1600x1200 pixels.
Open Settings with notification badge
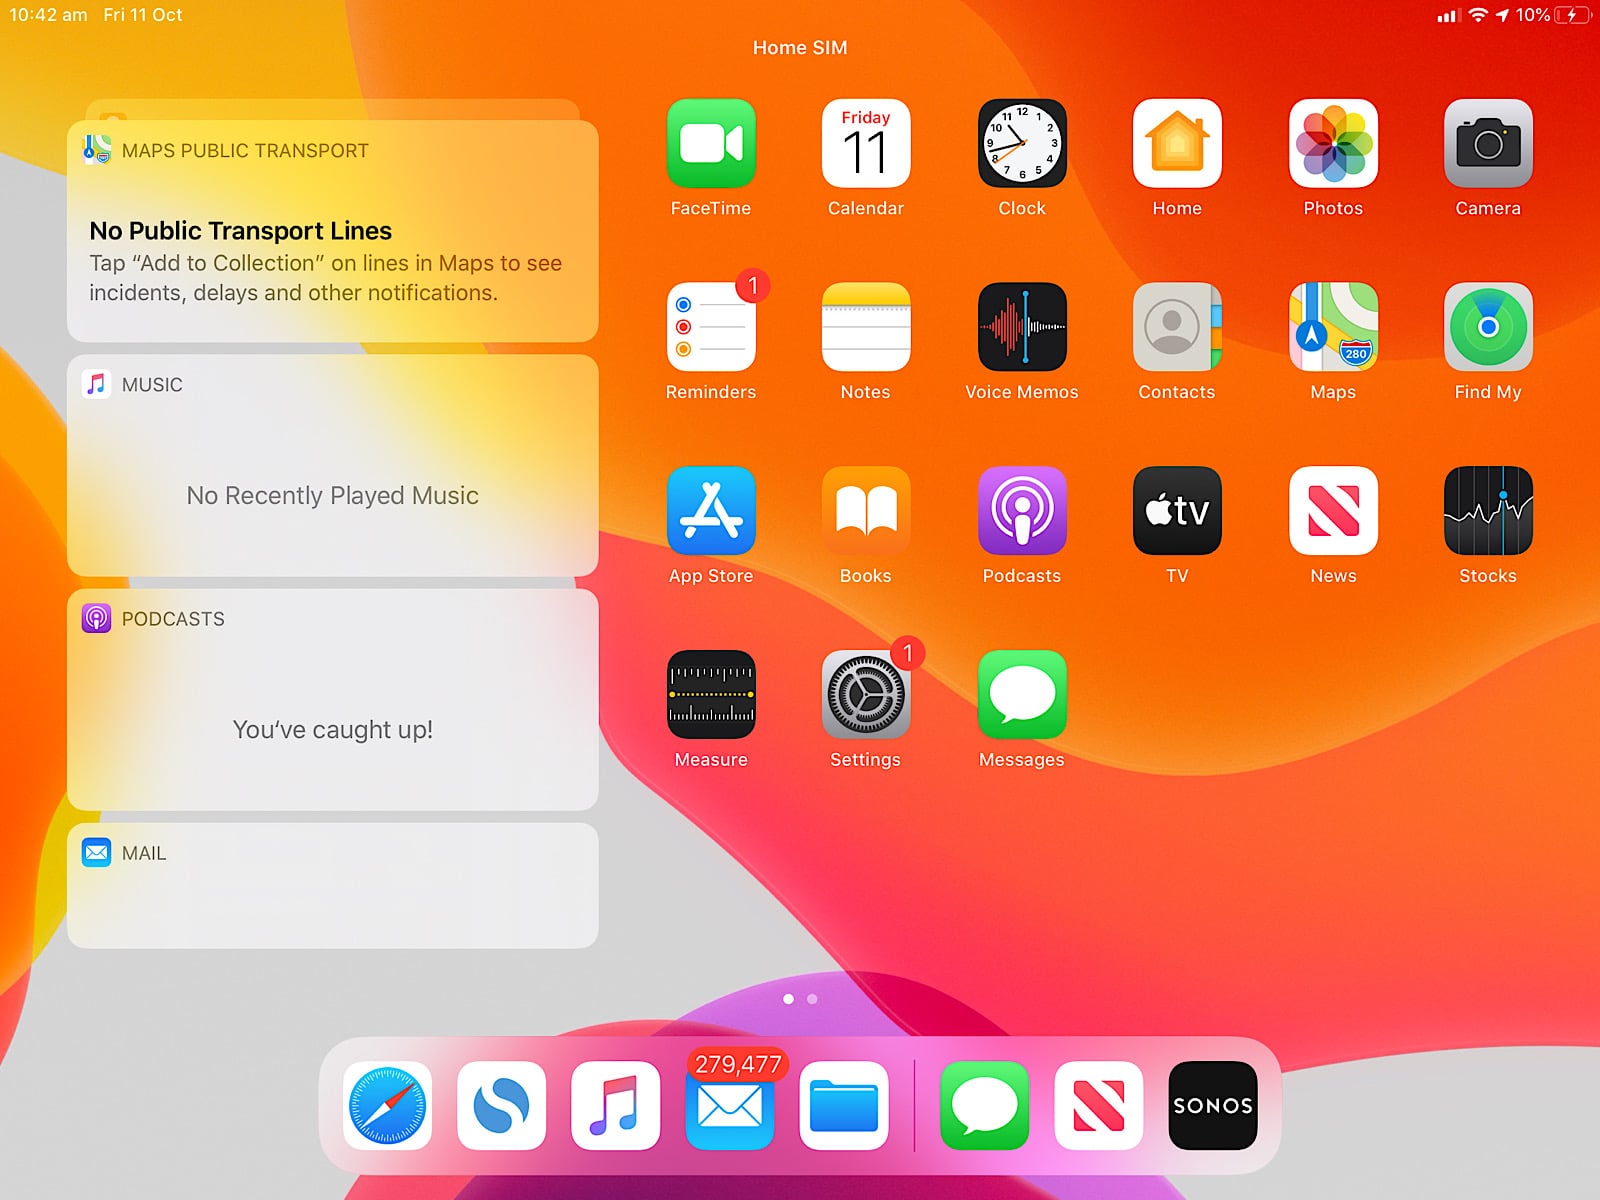865,695
